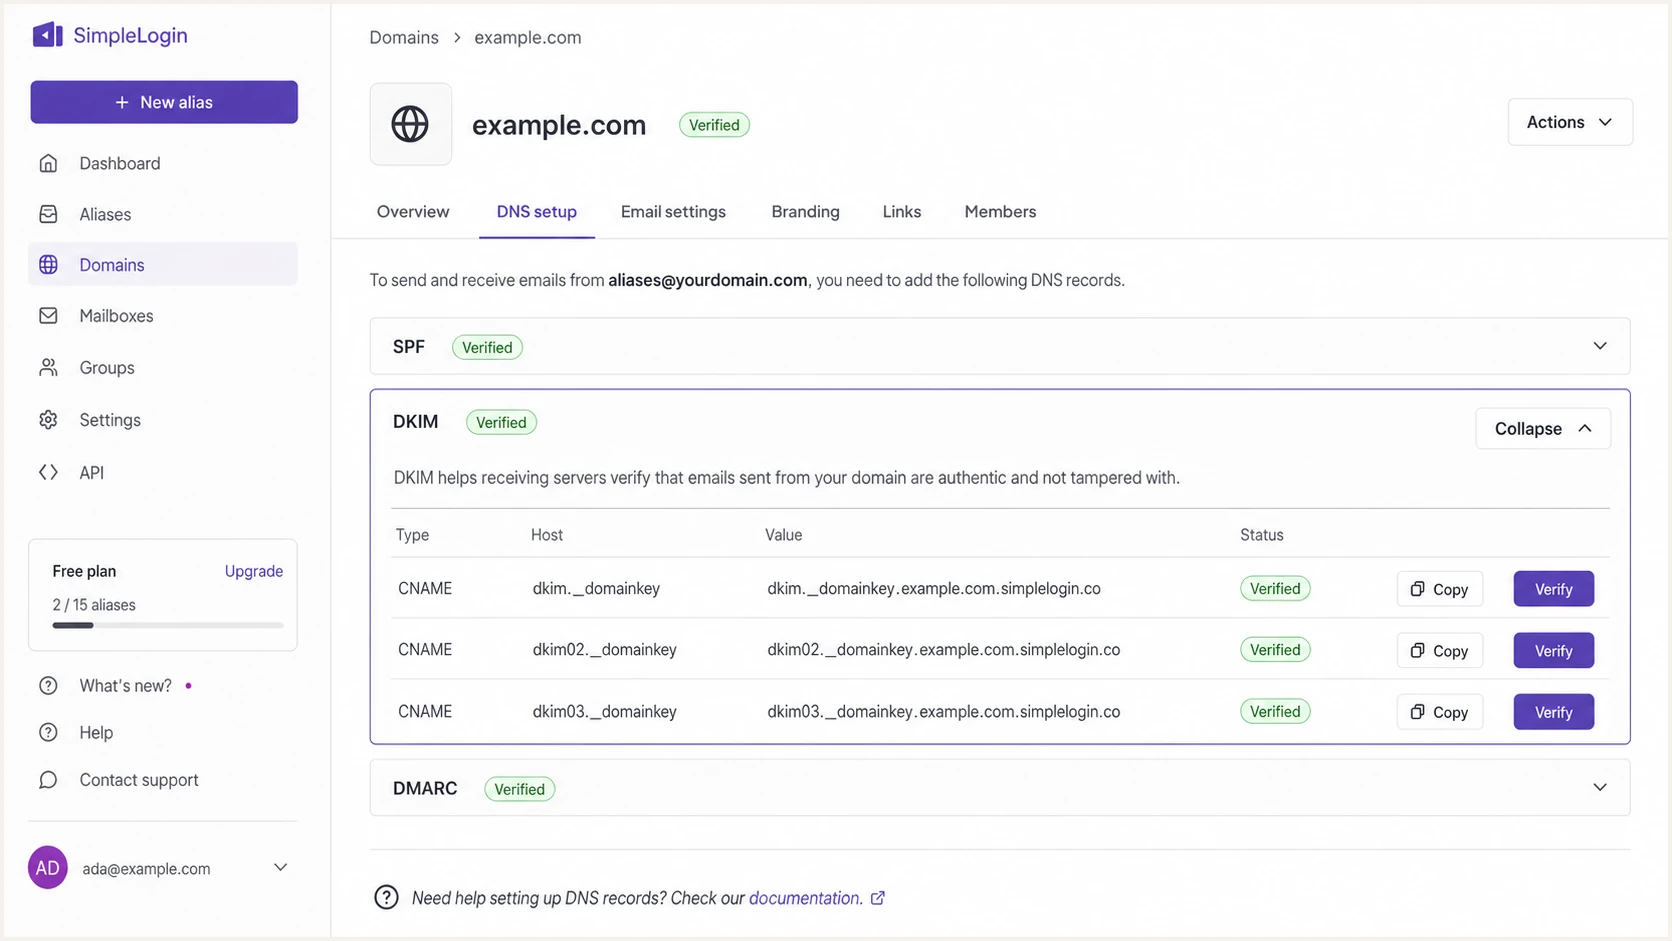Click the Verified badge next to example.com
The height and width of the screenshot is (941, 1672).
coord(714,125)
